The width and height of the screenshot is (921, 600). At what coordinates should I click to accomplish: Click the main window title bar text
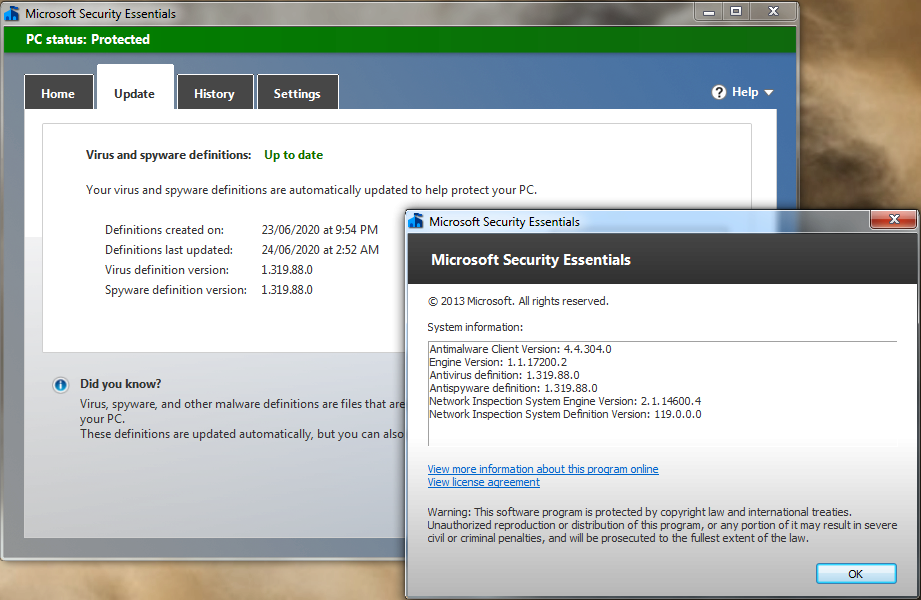(x=100, y=14)
